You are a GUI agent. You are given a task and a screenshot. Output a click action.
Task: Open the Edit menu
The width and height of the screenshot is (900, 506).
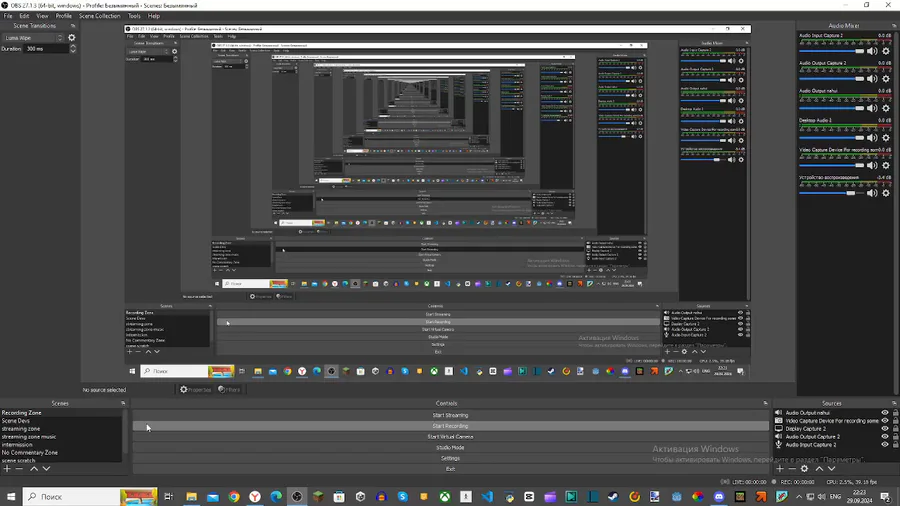24,16
